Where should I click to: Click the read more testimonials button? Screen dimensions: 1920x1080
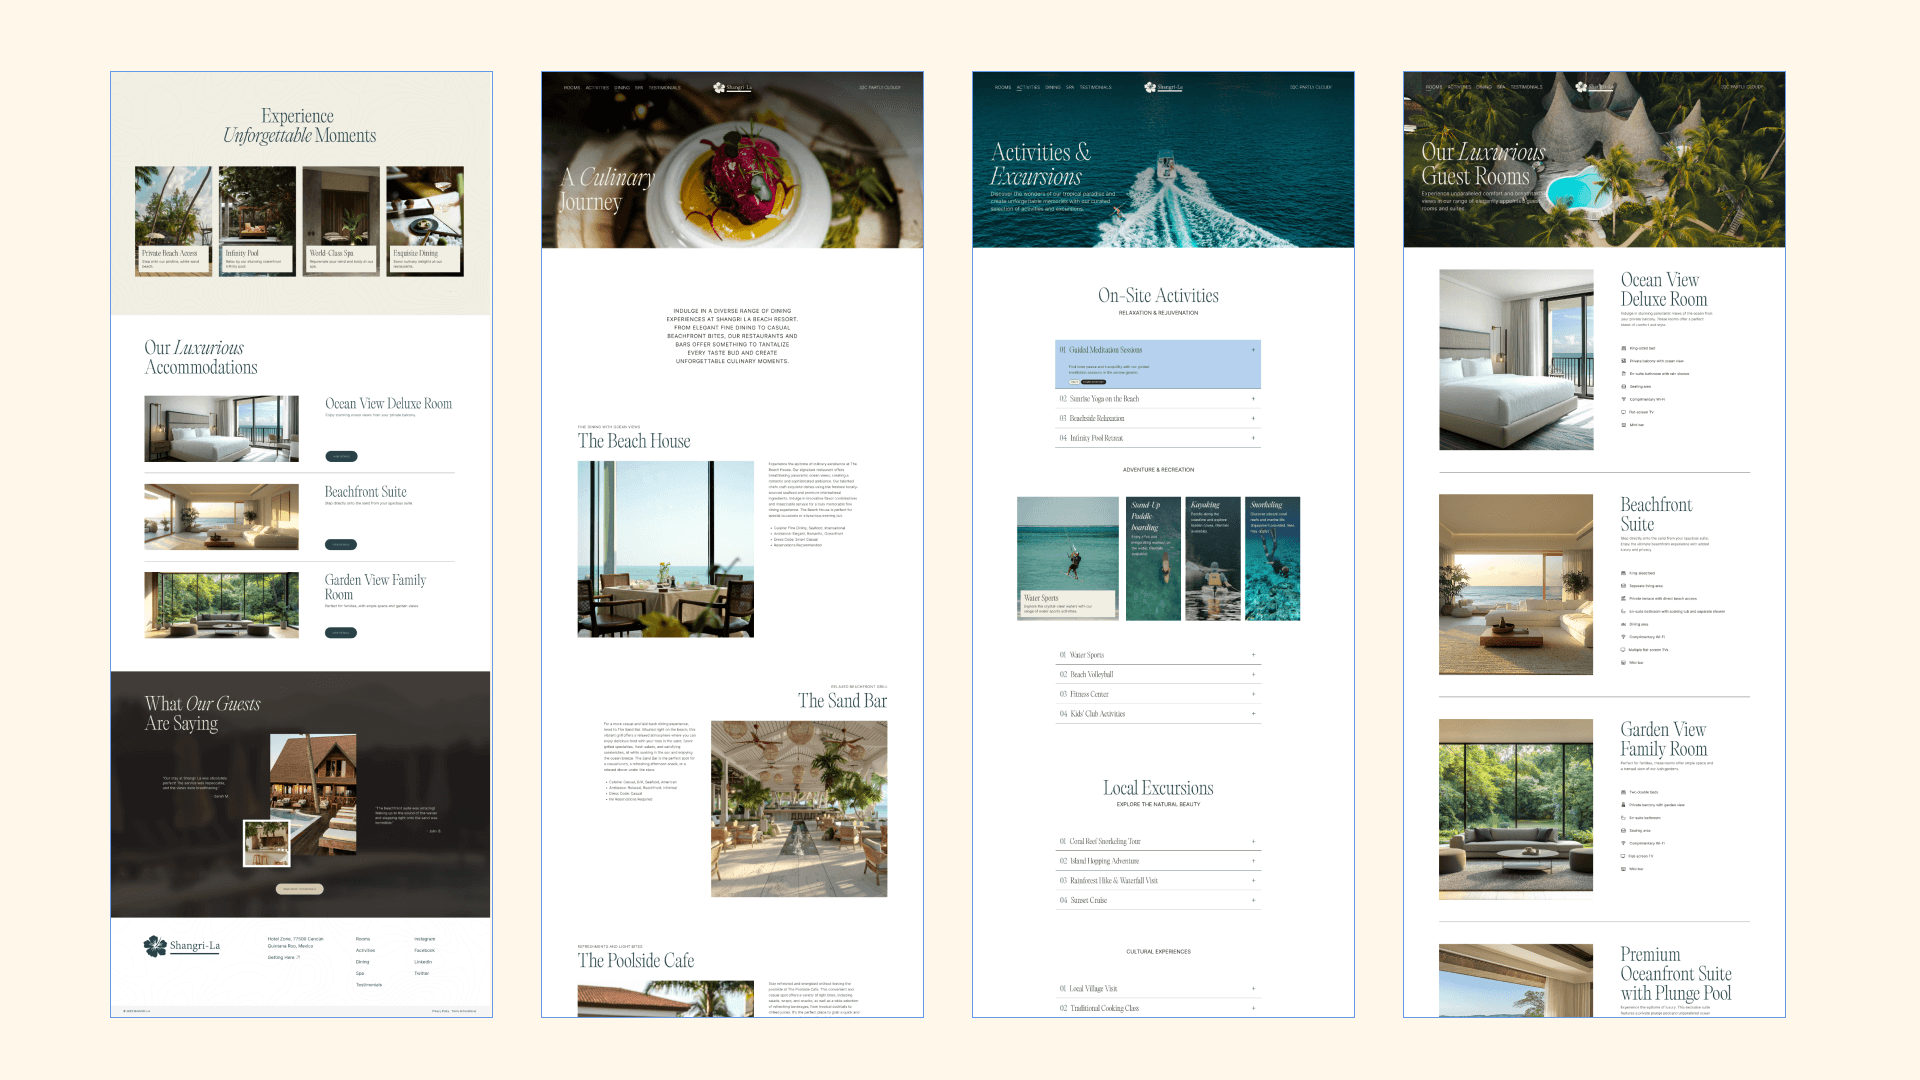click(x=300, y=889)
